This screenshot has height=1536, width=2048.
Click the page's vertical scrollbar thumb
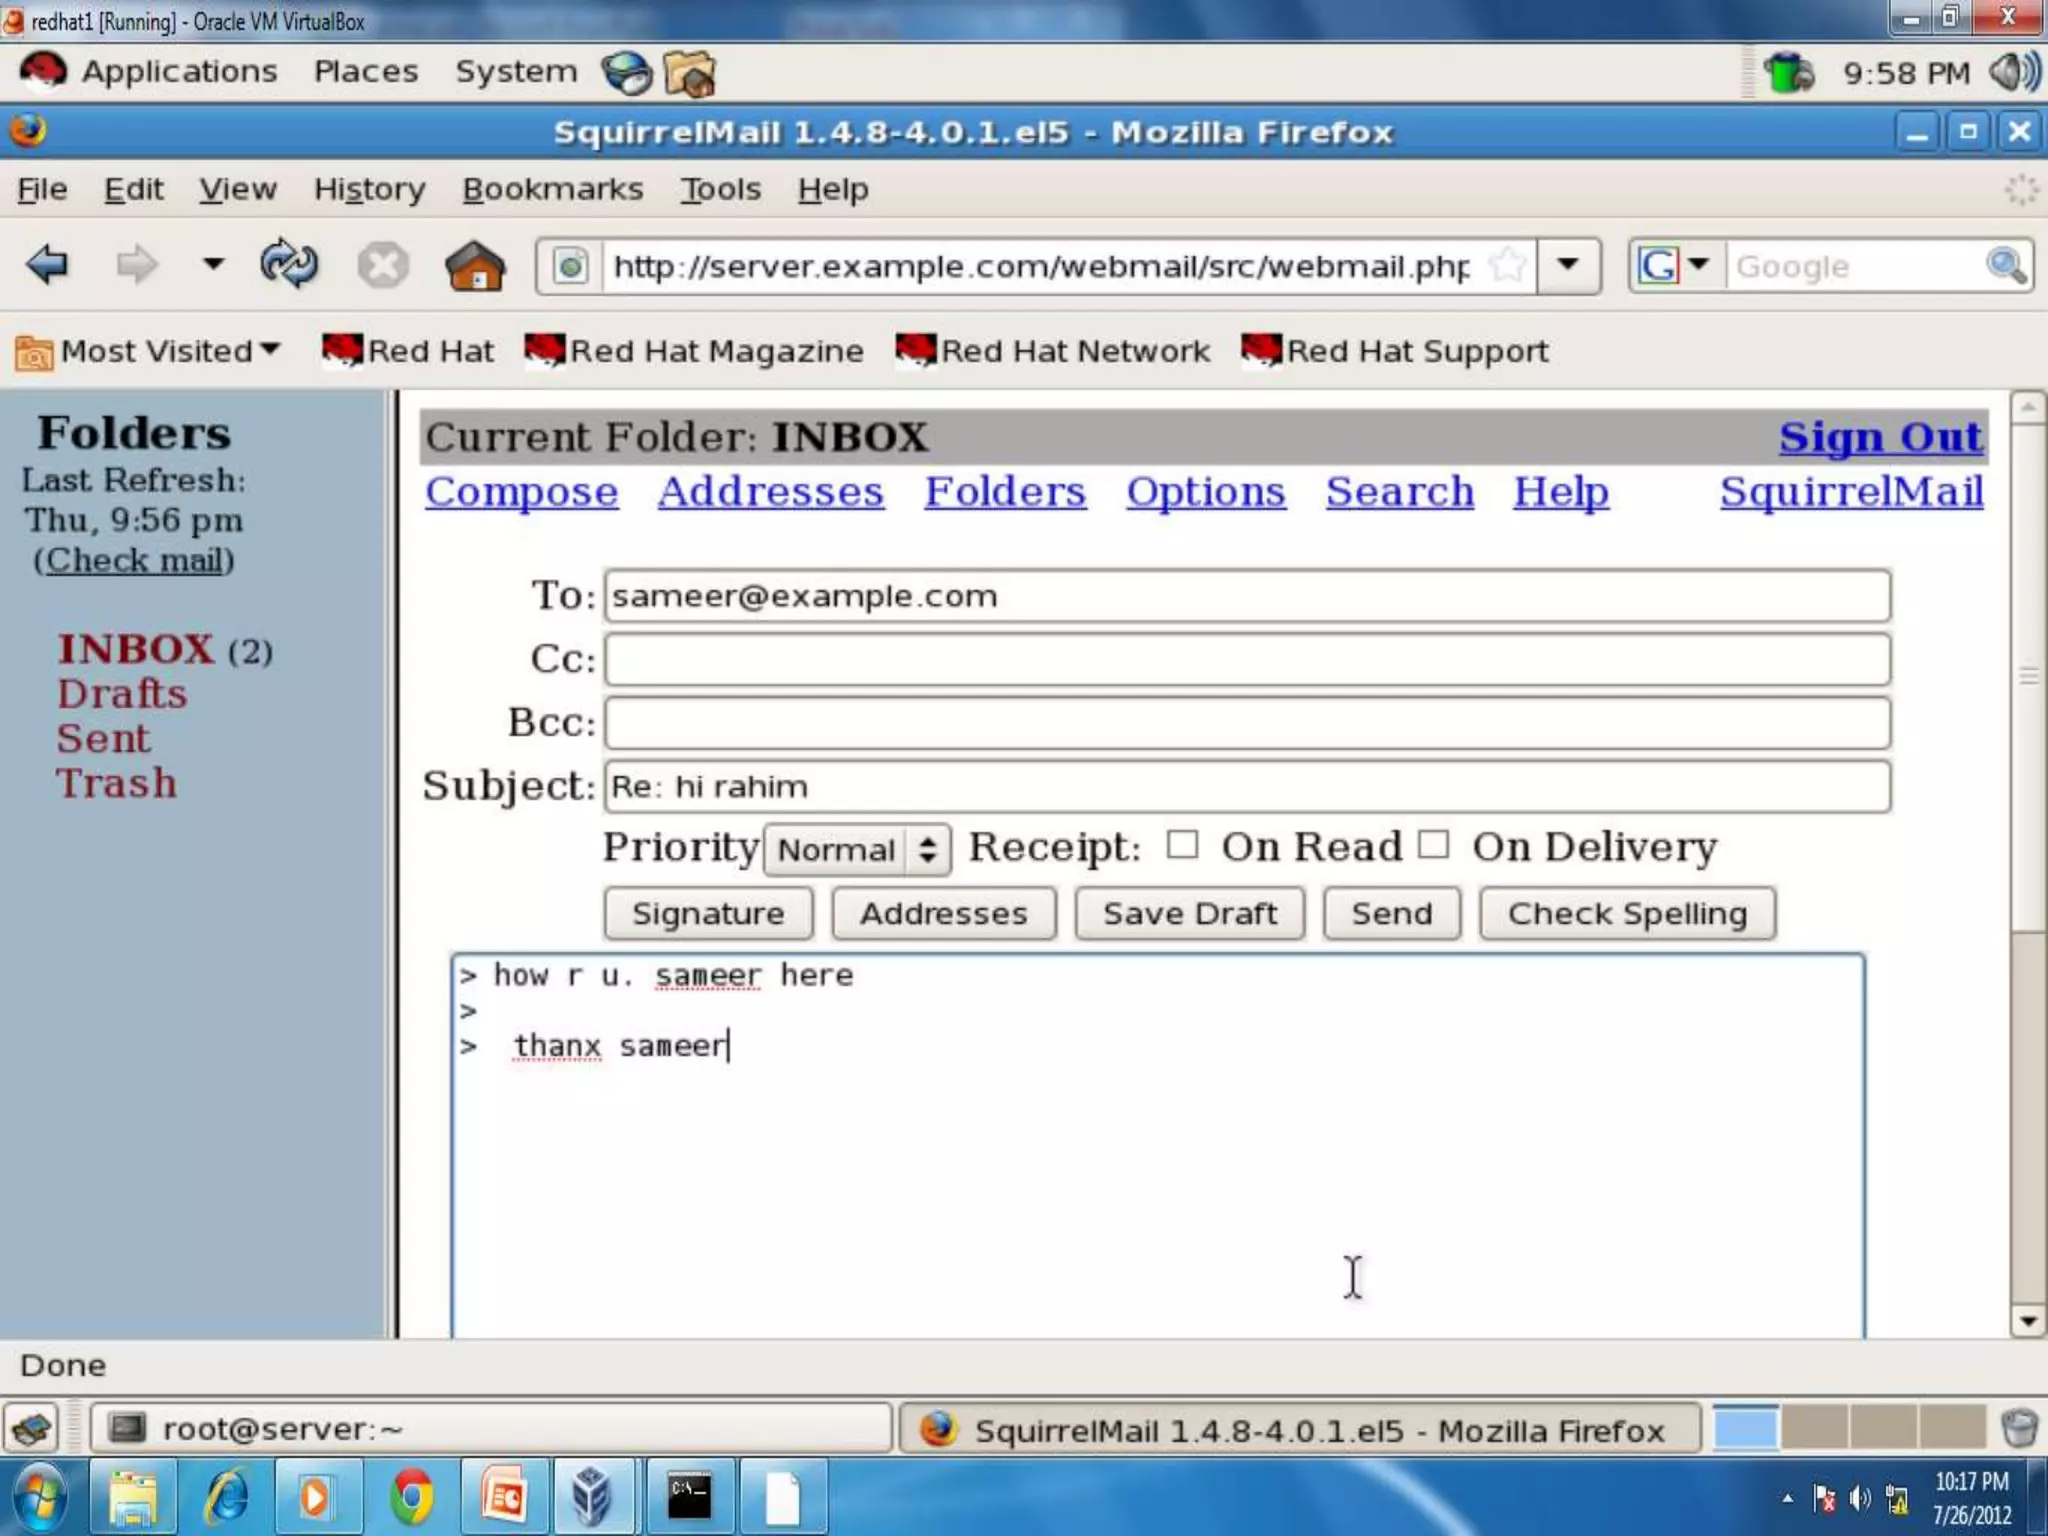pyautogui.click(x=2027, y=676)
